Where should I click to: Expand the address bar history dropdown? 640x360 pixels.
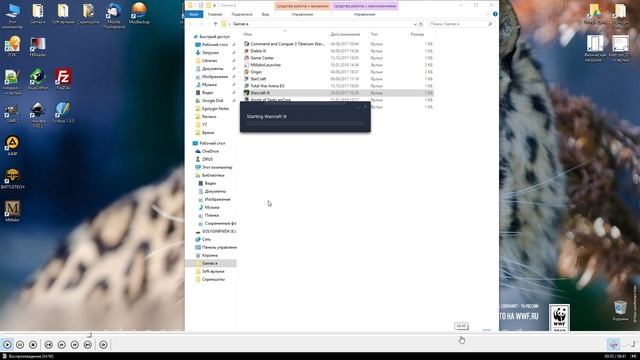[x=415, y=24]
